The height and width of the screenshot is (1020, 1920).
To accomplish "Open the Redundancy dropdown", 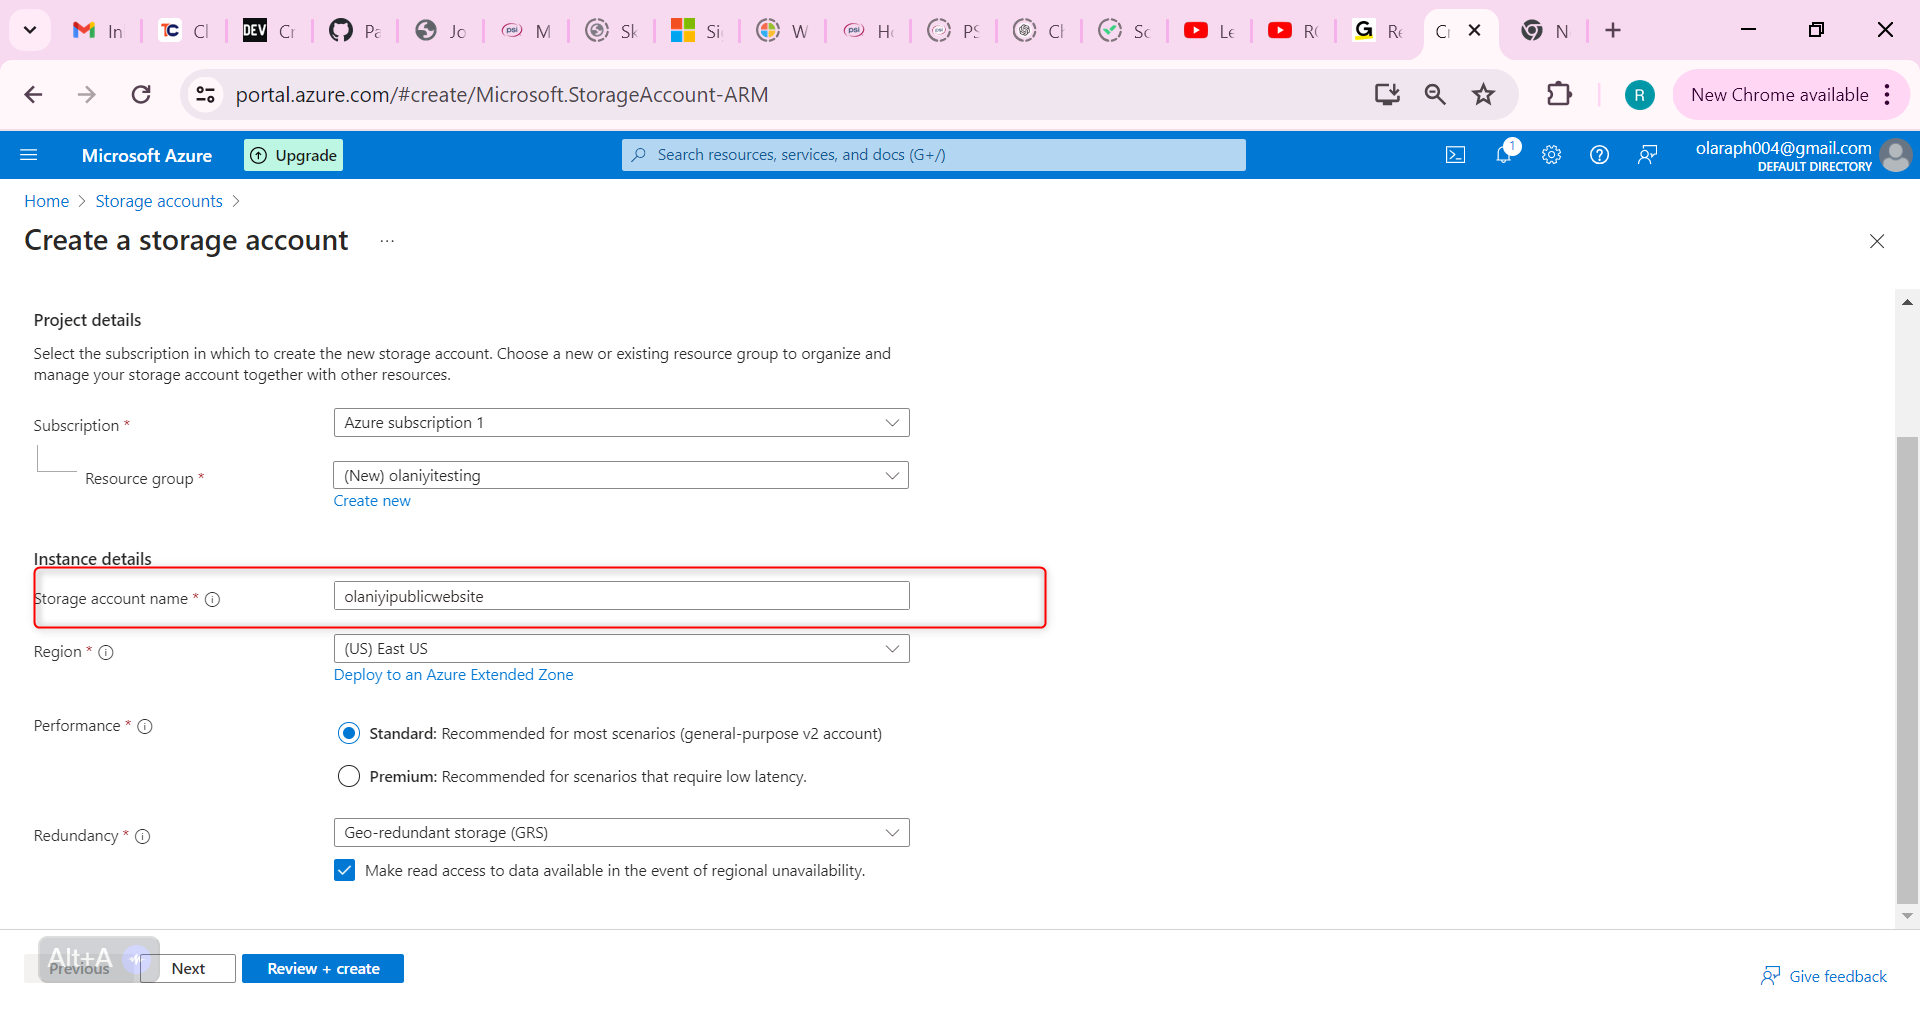I will pyautogui.click(x=621, y=833).
